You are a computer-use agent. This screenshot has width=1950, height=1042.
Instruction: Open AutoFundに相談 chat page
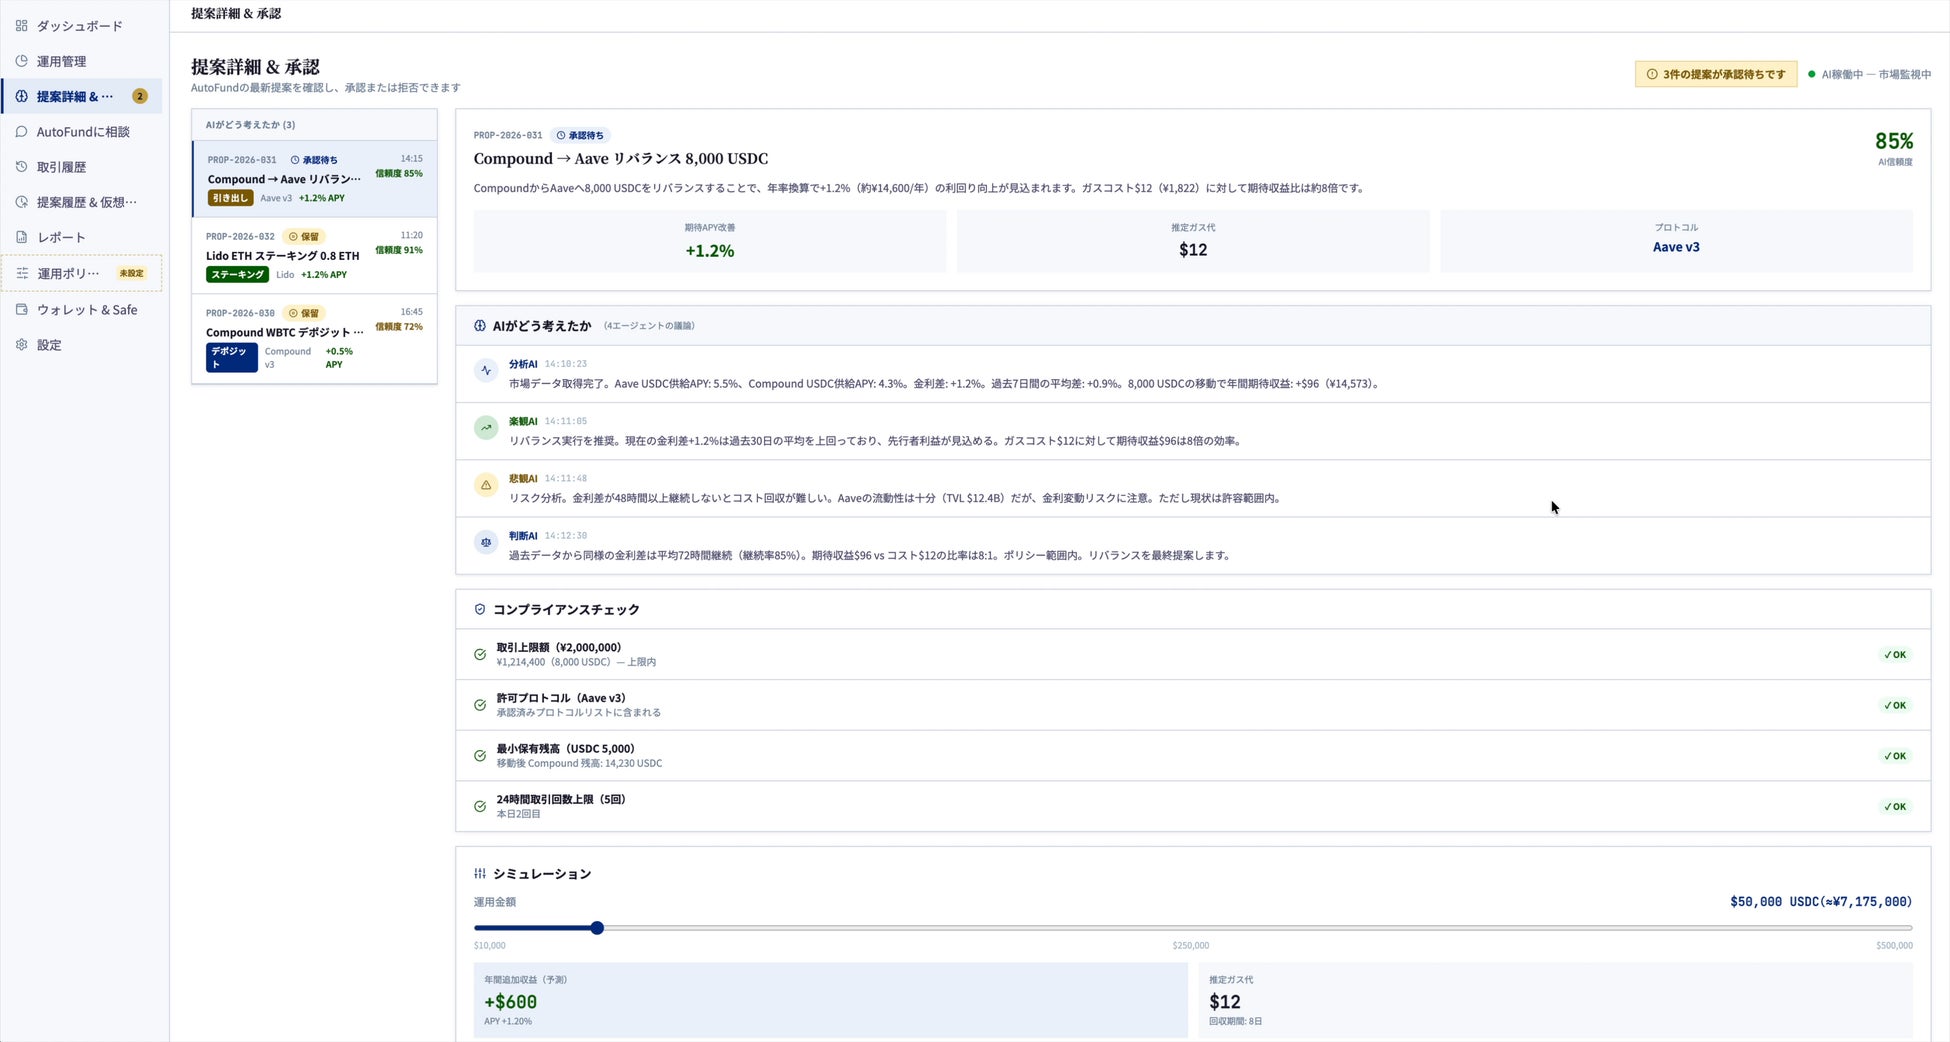[x=81, y=131]
